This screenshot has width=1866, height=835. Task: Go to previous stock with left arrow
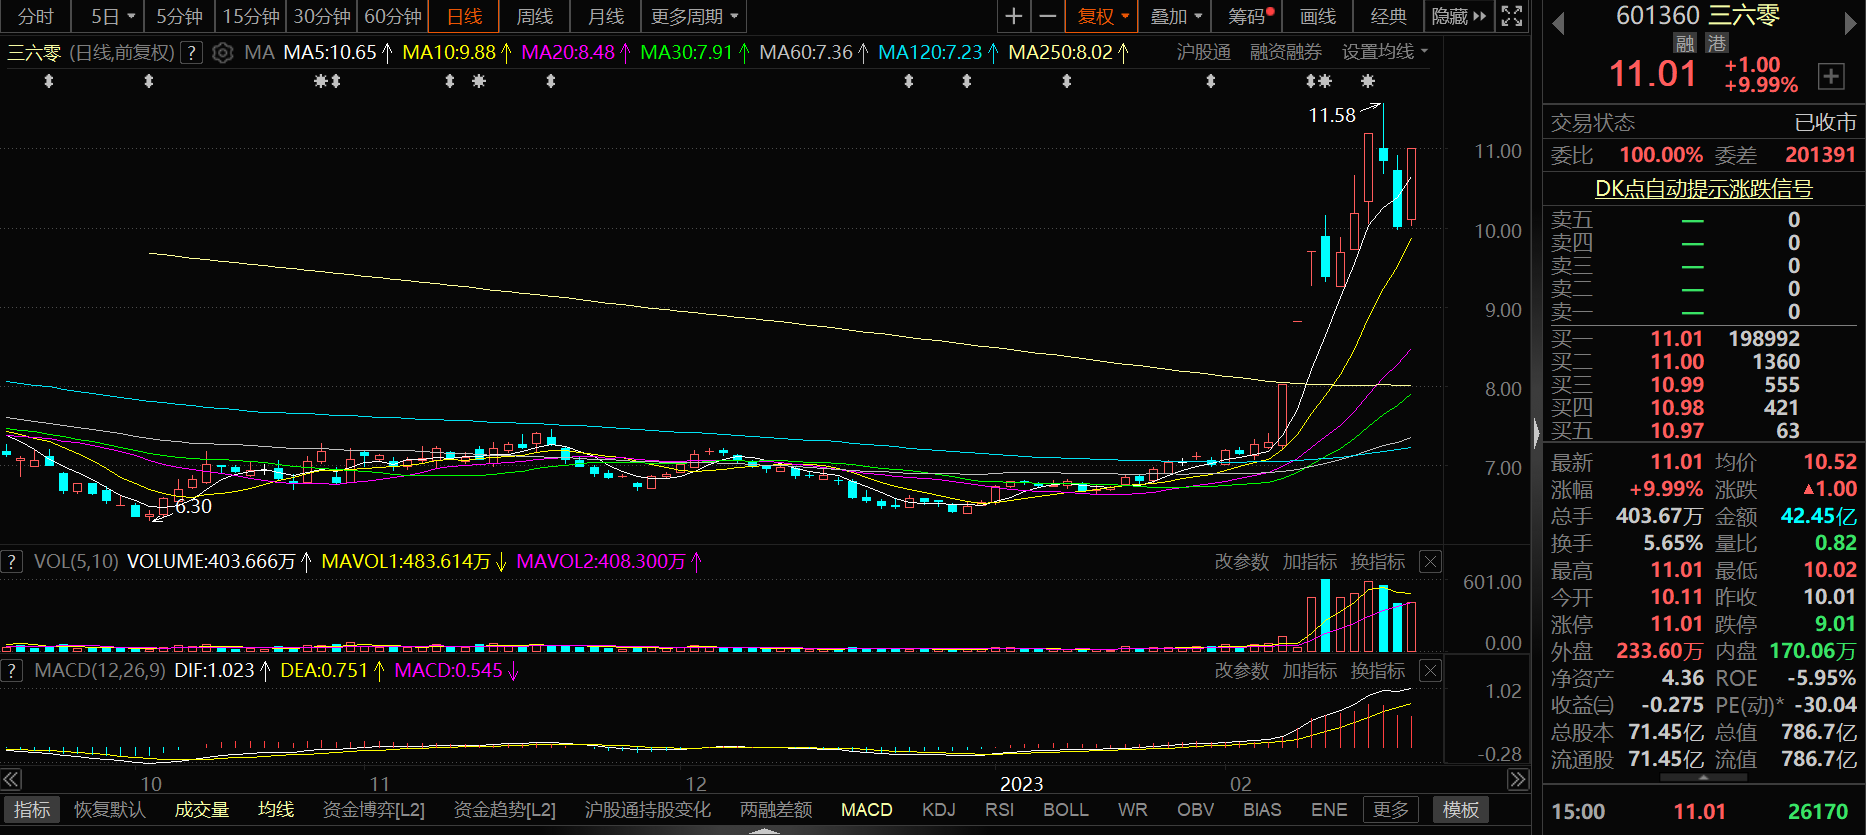pos(1557,24)
